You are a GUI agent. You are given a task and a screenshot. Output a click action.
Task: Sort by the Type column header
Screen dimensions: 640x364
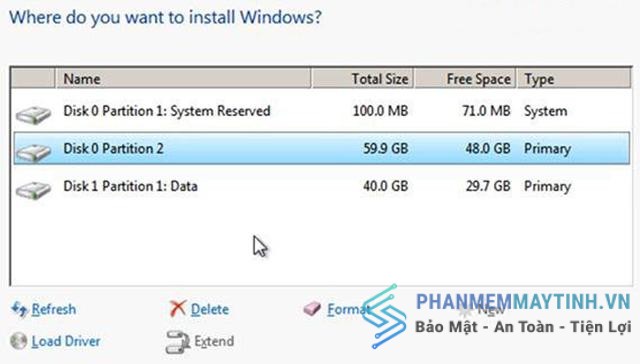coord(574,78)
